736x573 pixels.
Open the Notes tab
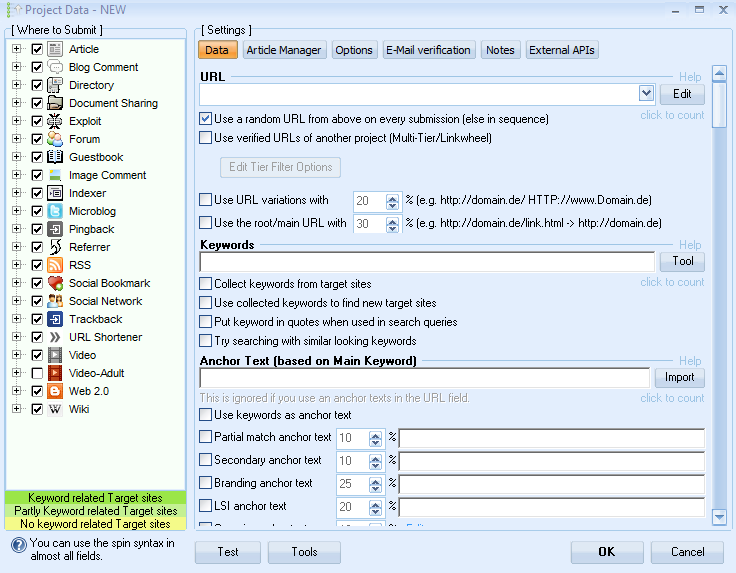tap(500, 50)
